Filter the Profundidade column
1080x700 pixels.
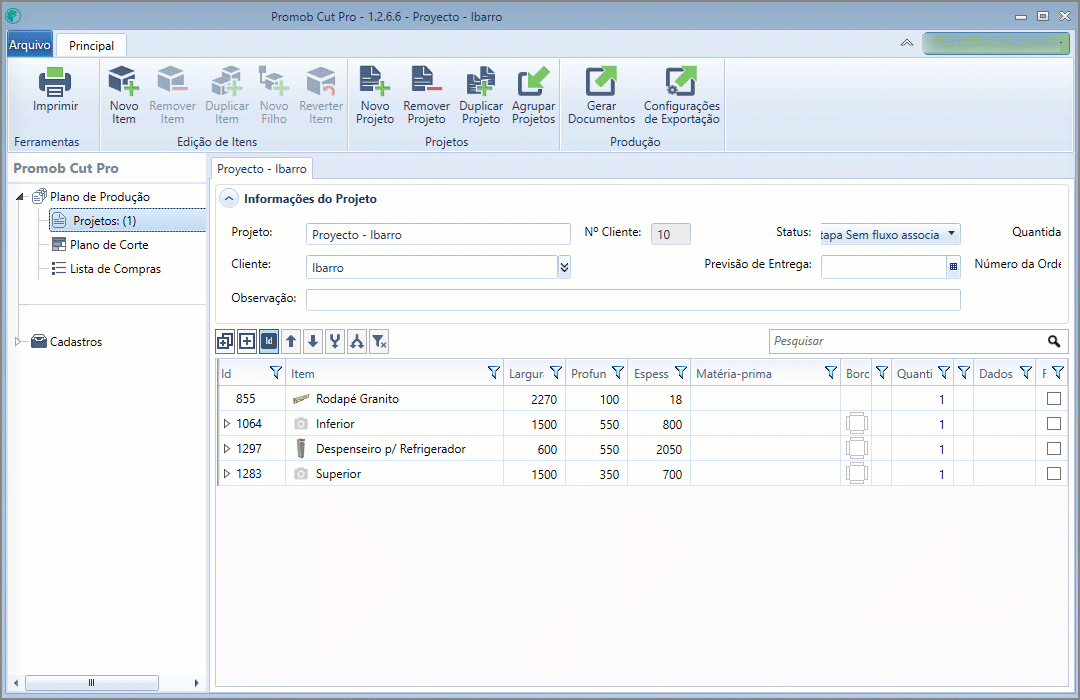tap(618, 373)
